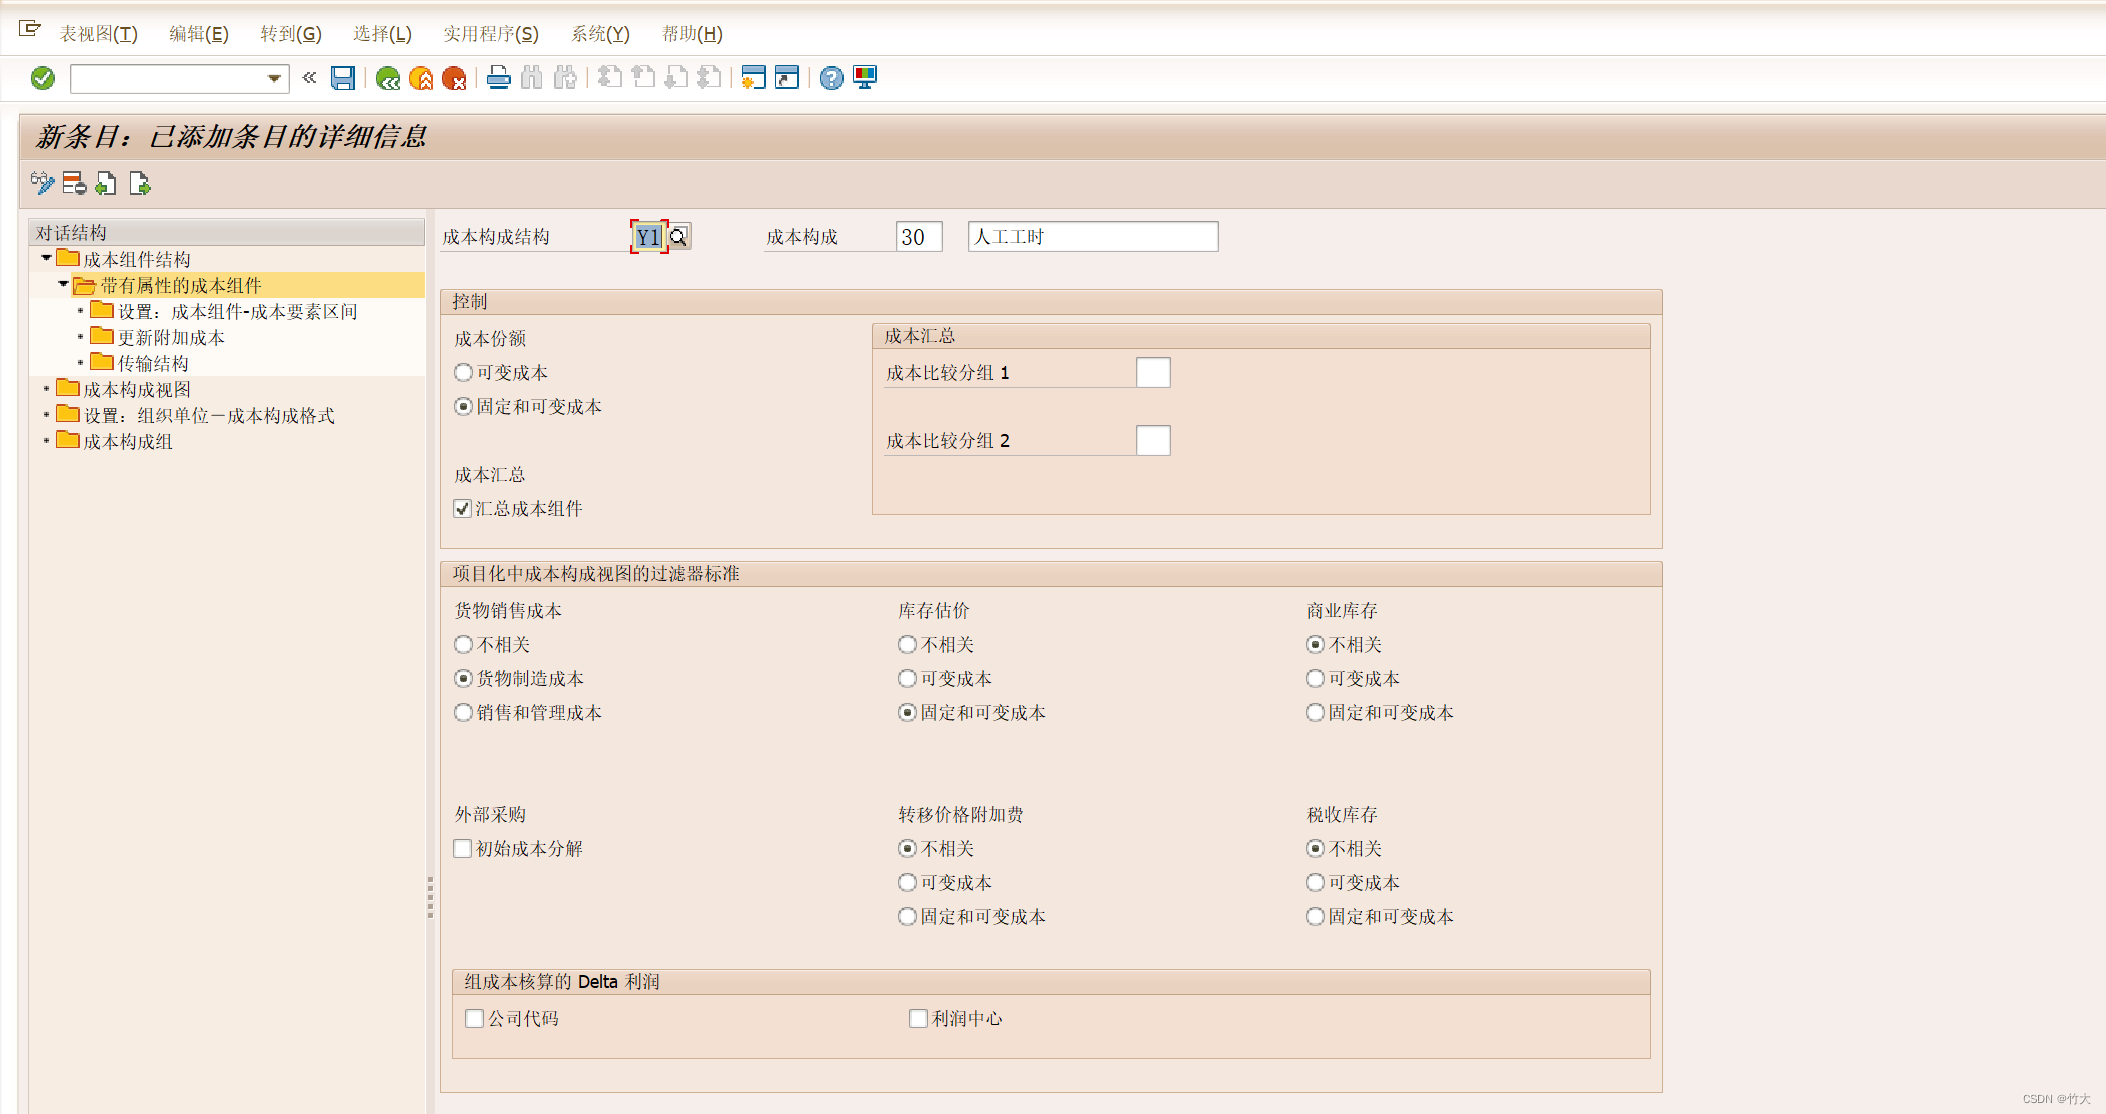Select the 可变成本 radio under 成本份额

coord(463,373)
